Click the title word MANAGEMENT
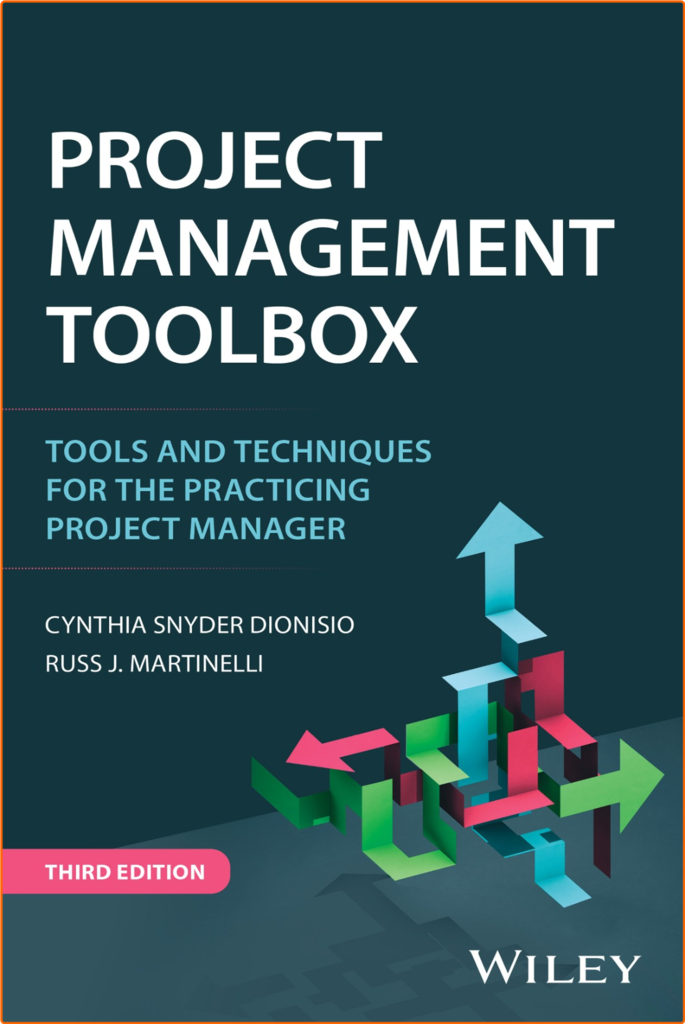Image resolution: width=685 pixels, height=1024 pixels. [x=332, y=248]
